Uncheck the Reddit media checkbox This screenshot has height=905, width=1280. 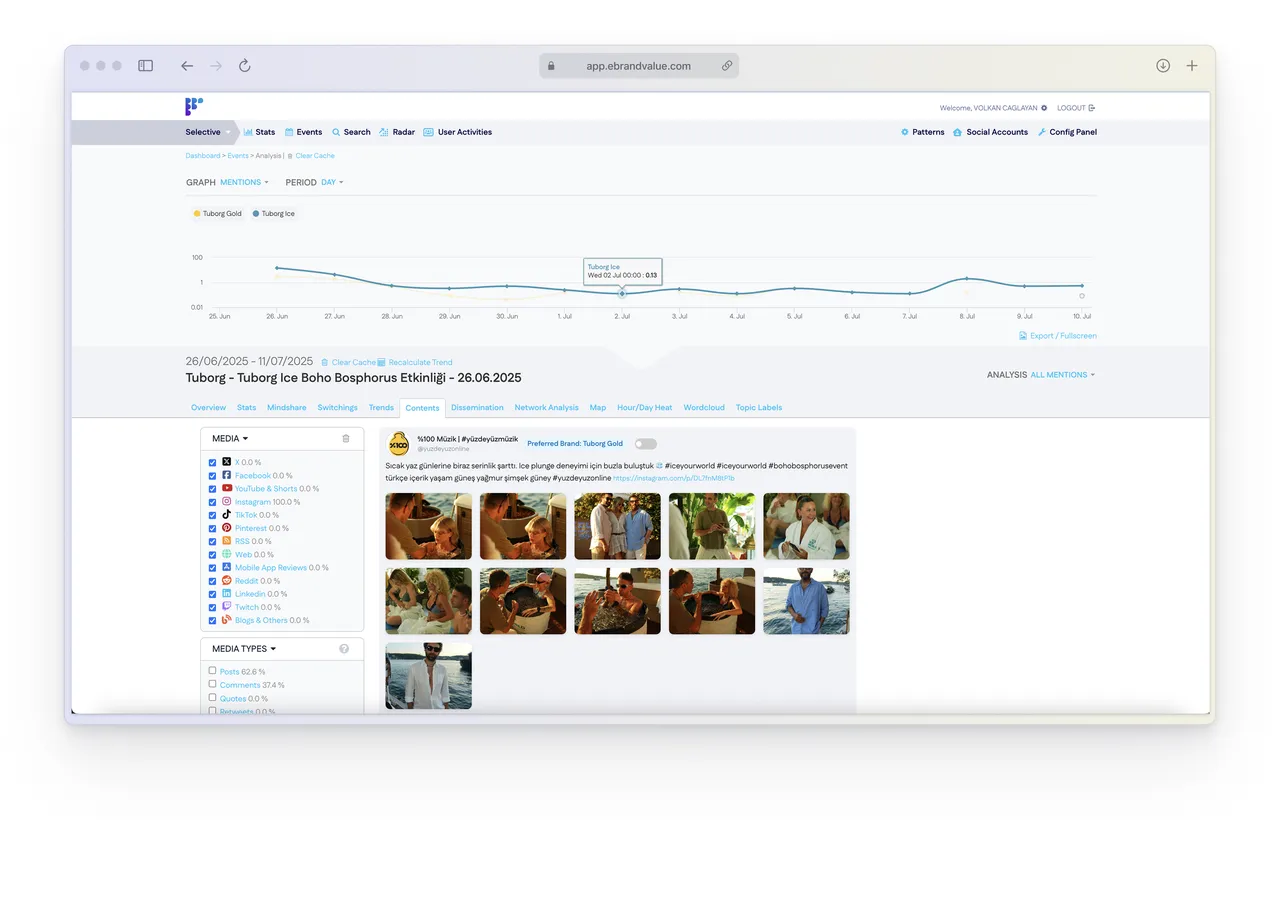click(x=213, y=581)
